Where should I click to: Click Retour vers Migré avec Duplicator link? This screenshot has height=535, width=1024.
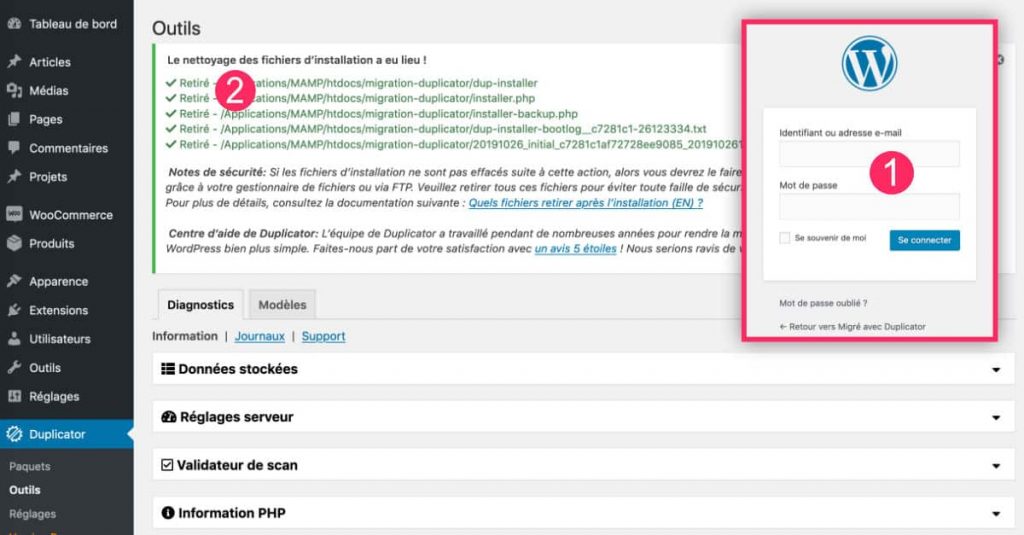[x=852, y=327]
